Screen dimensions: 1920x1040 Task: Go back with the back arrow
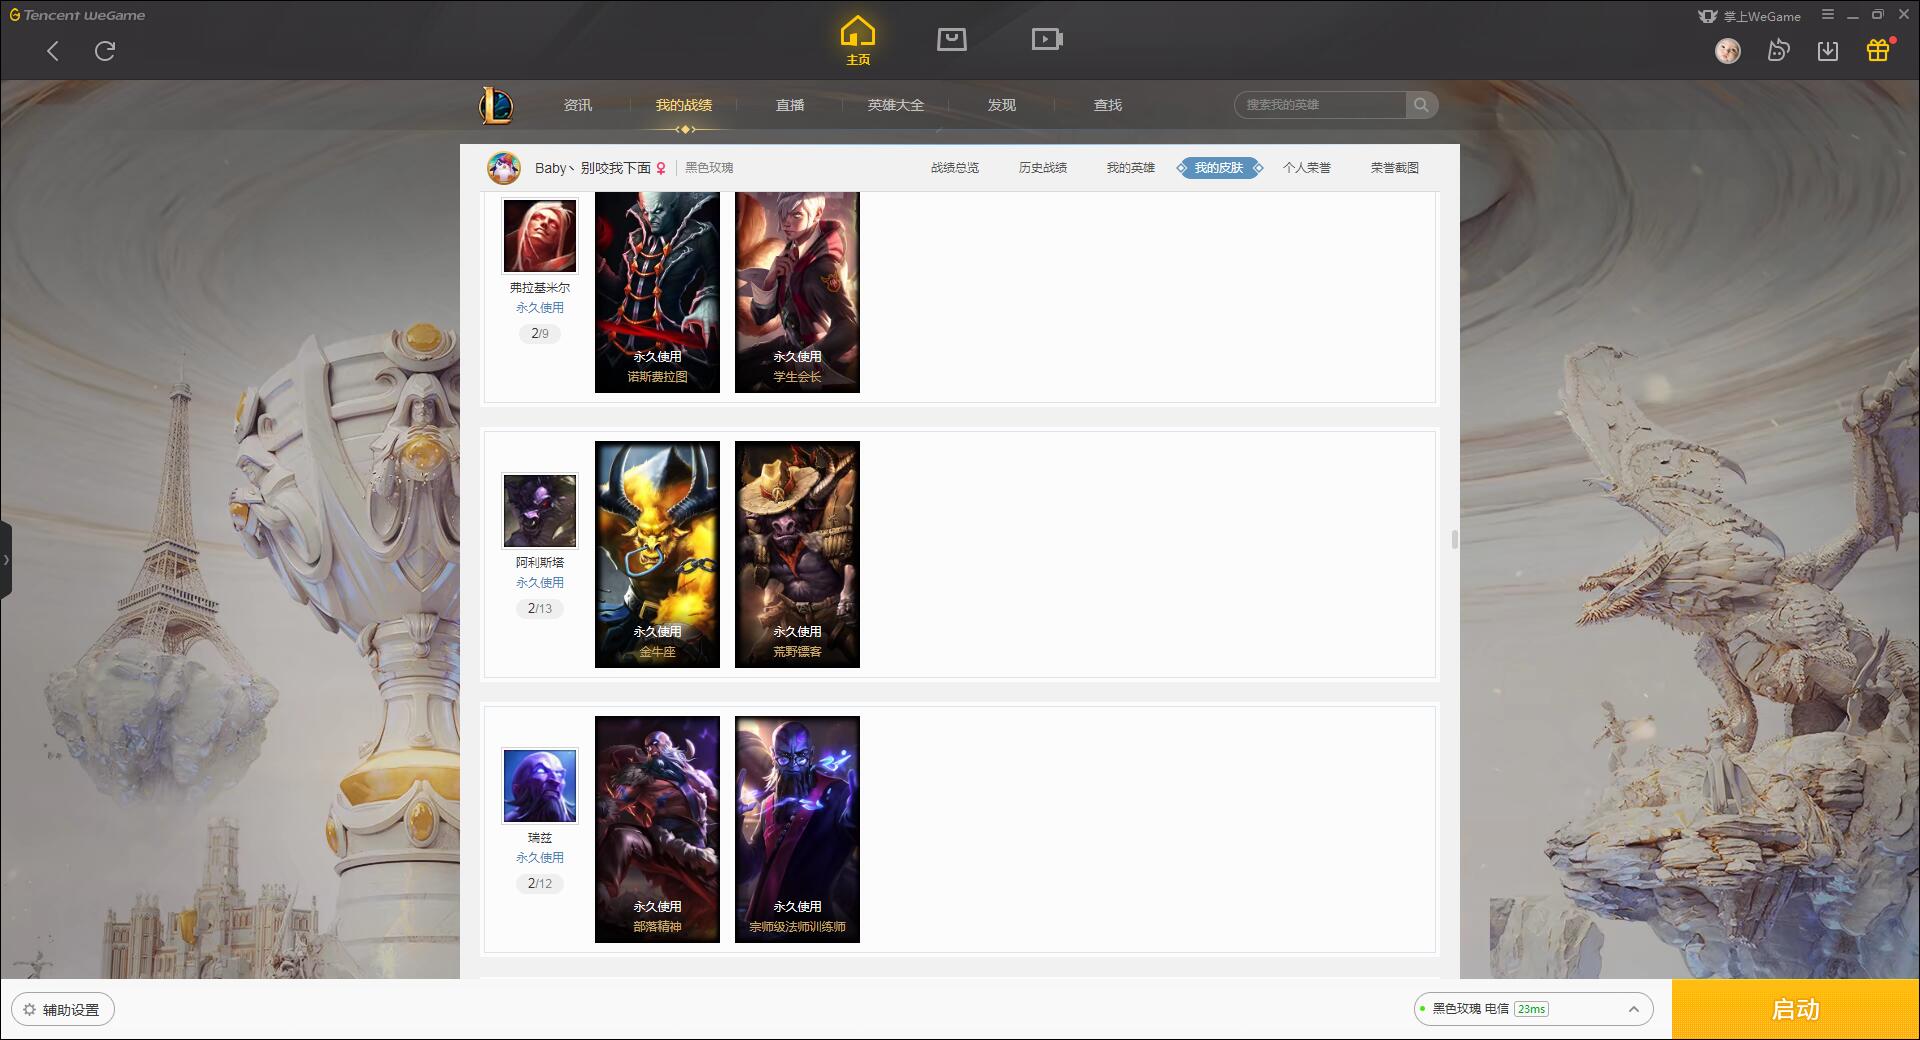click(x=53, y=51)
